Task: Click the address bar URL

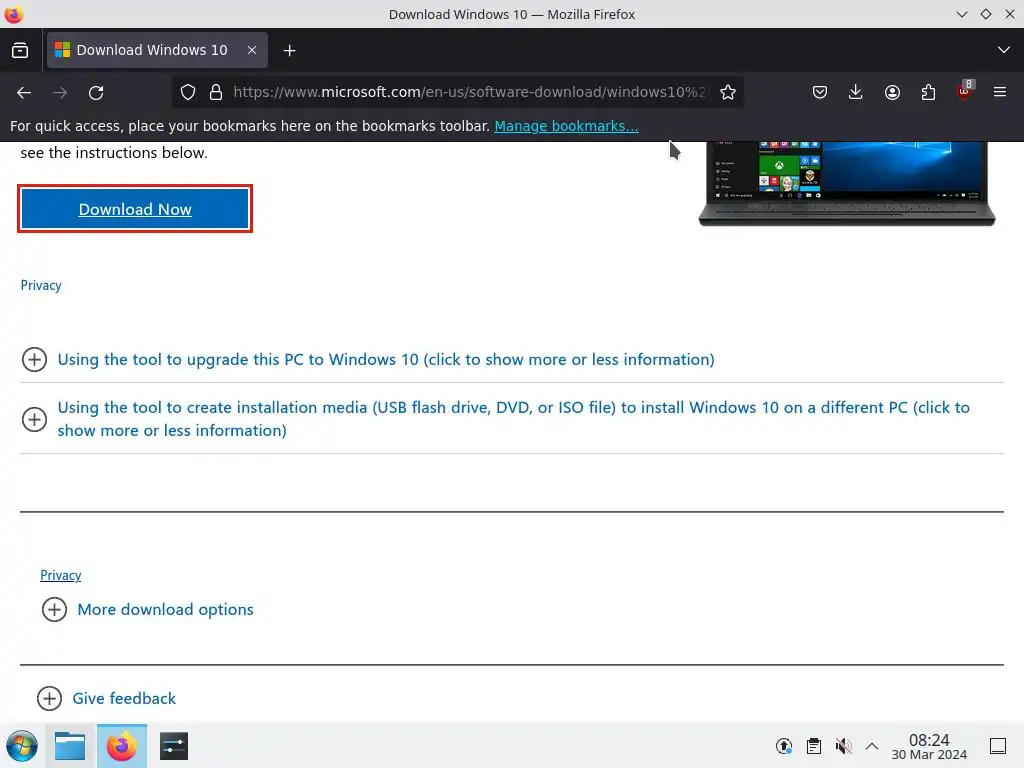Action: (x=469, y=93)
